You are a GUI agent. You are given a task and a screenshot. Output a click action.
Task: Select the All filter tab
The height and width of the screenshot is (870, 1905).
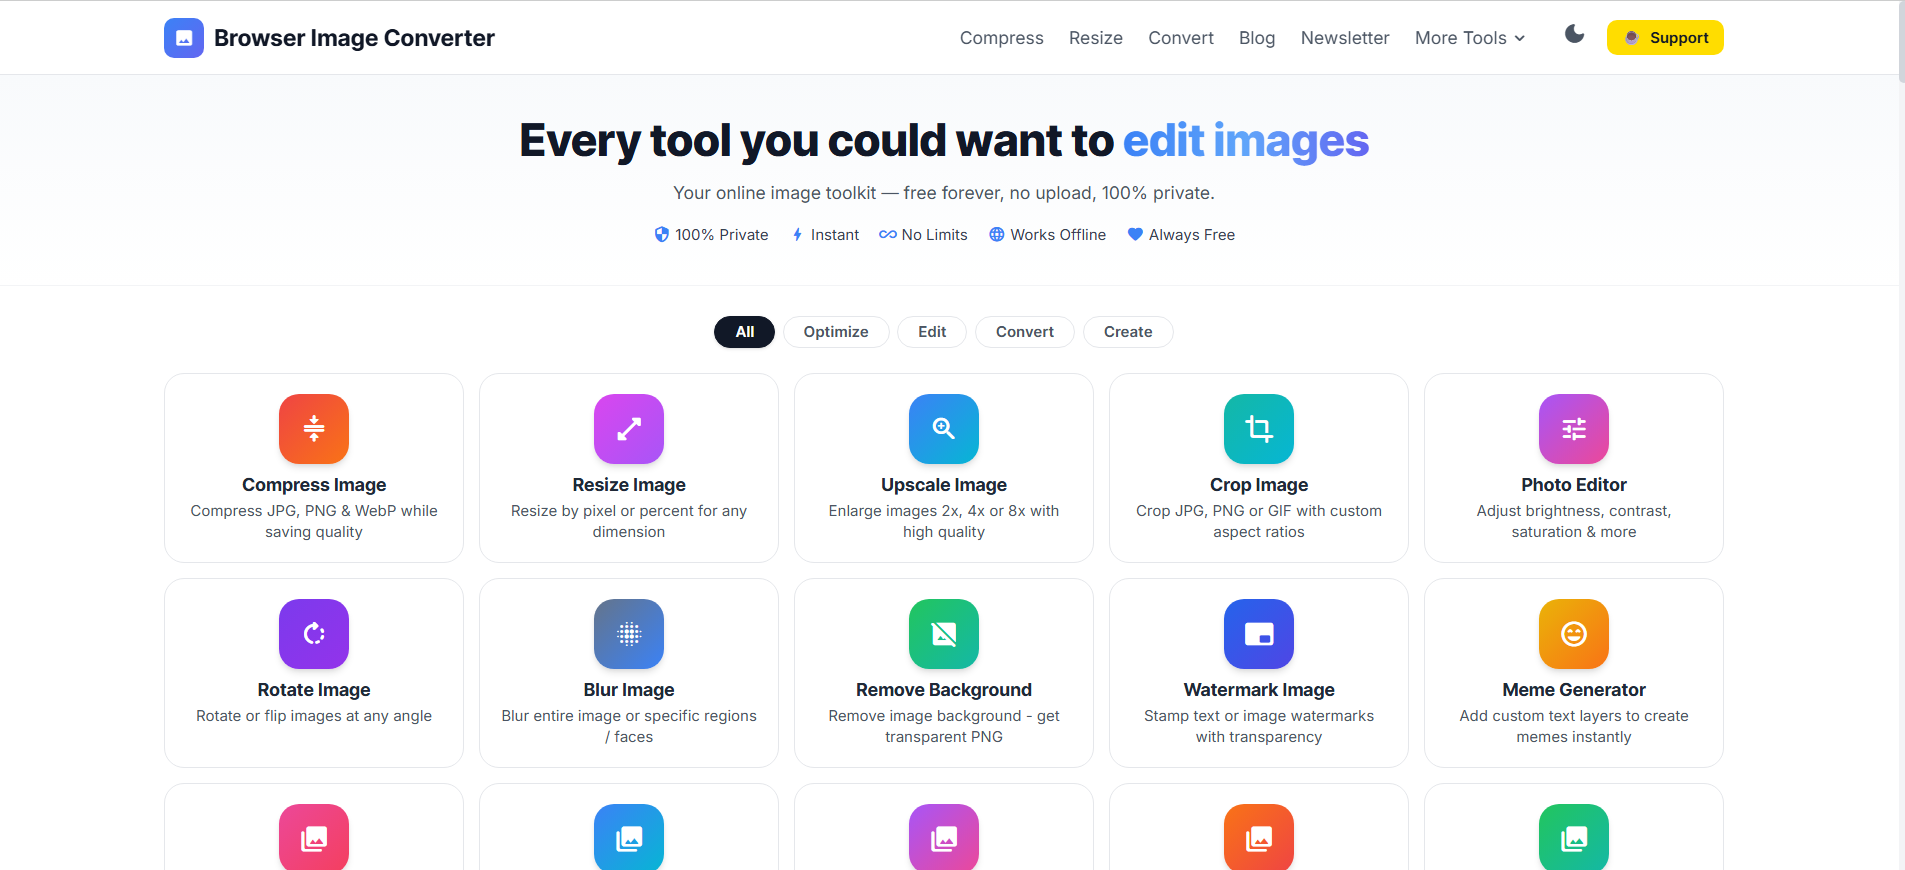tap(744, 332)
